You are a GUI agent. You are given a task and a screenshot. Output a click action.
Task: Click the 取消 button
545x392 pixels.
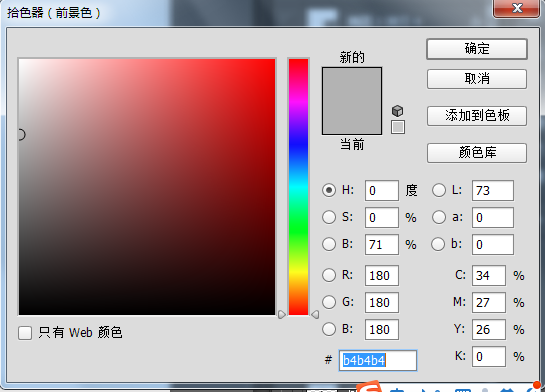point(477,79)
